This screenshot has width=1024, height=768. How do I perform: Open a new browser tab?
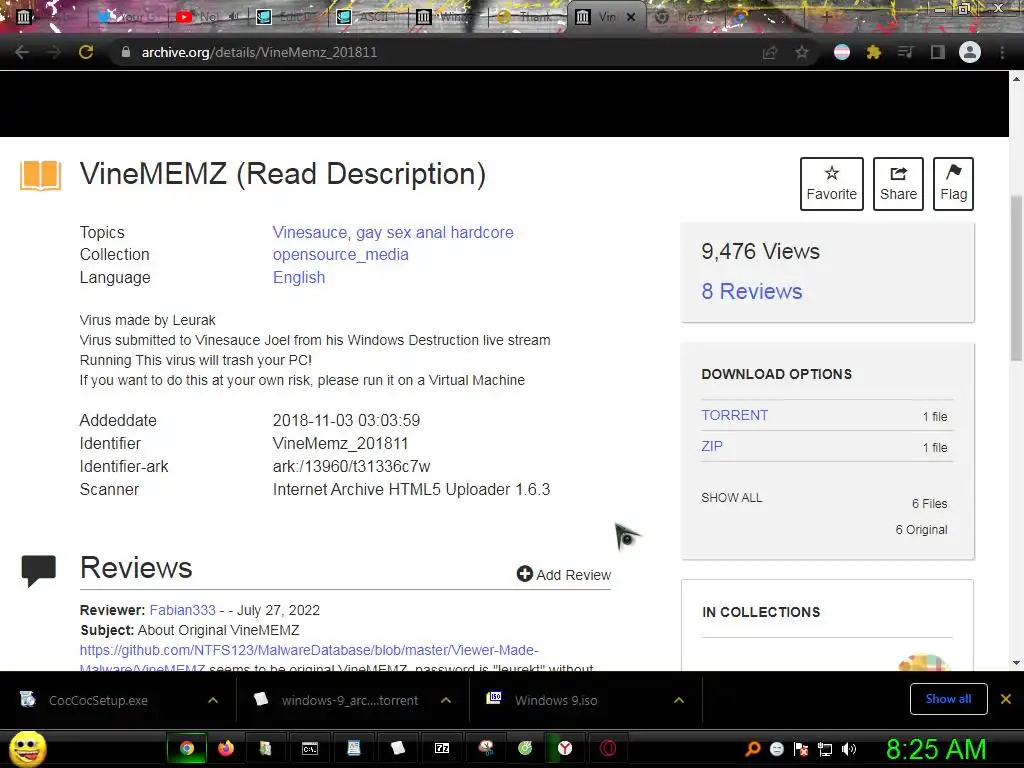[x=826, y=17]
